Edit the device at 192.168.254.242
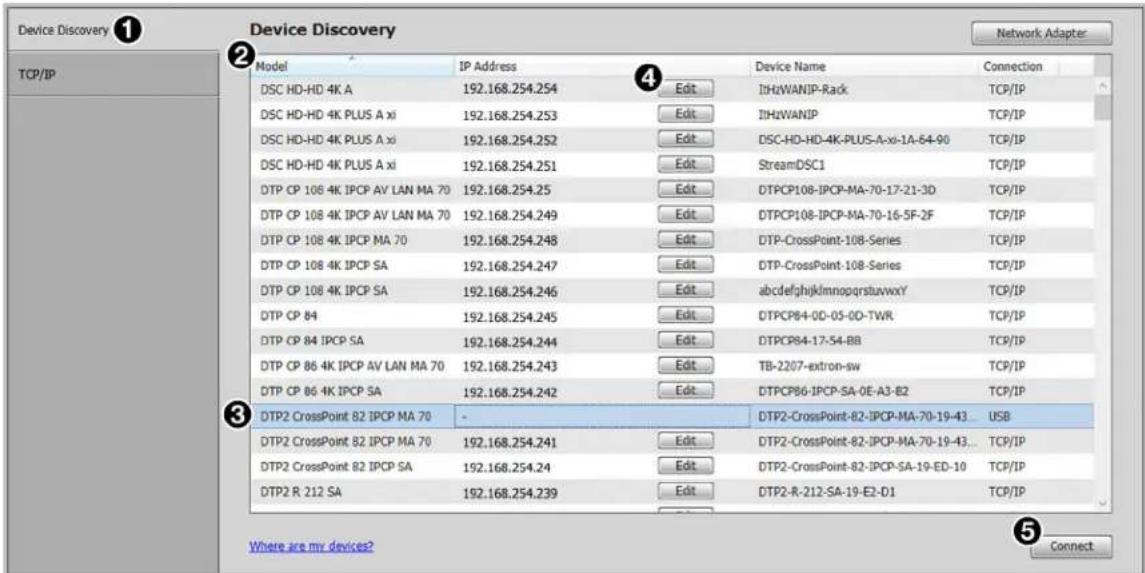1145x573 pixels. 686,391
